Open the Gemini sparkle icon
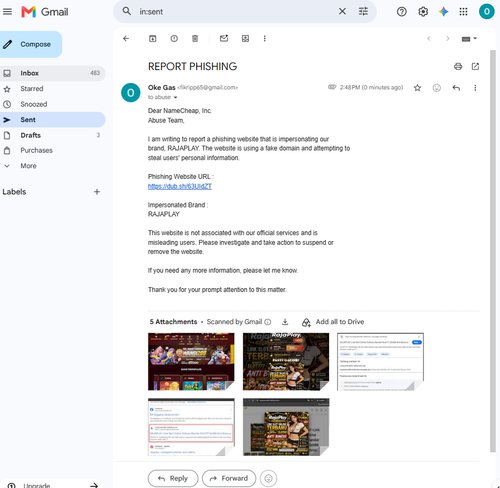500x488 pixels. (443, 12)
